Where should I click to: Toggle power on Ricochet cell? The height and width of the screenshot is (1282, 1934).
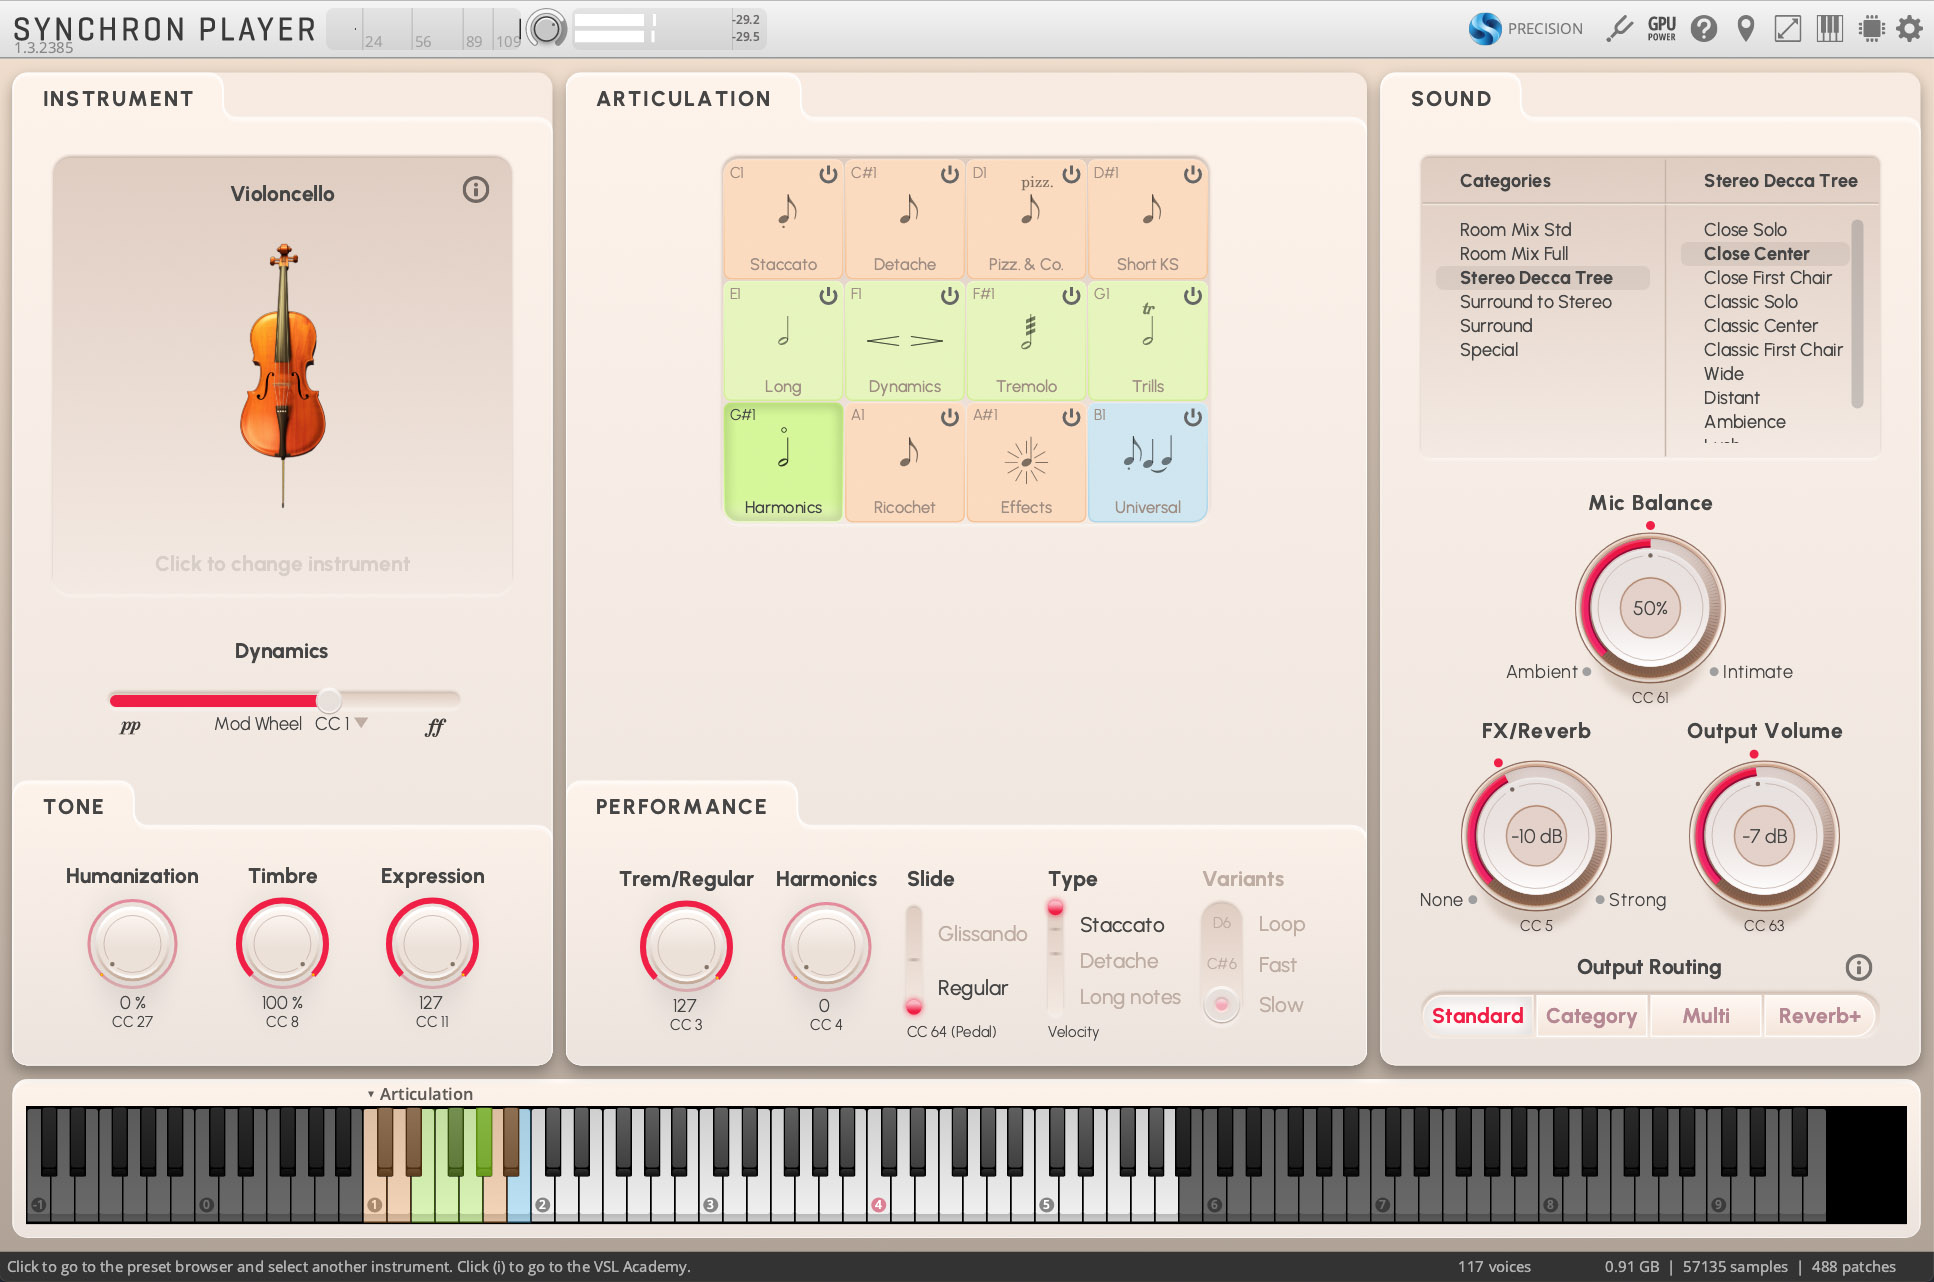tap(950, 417)
